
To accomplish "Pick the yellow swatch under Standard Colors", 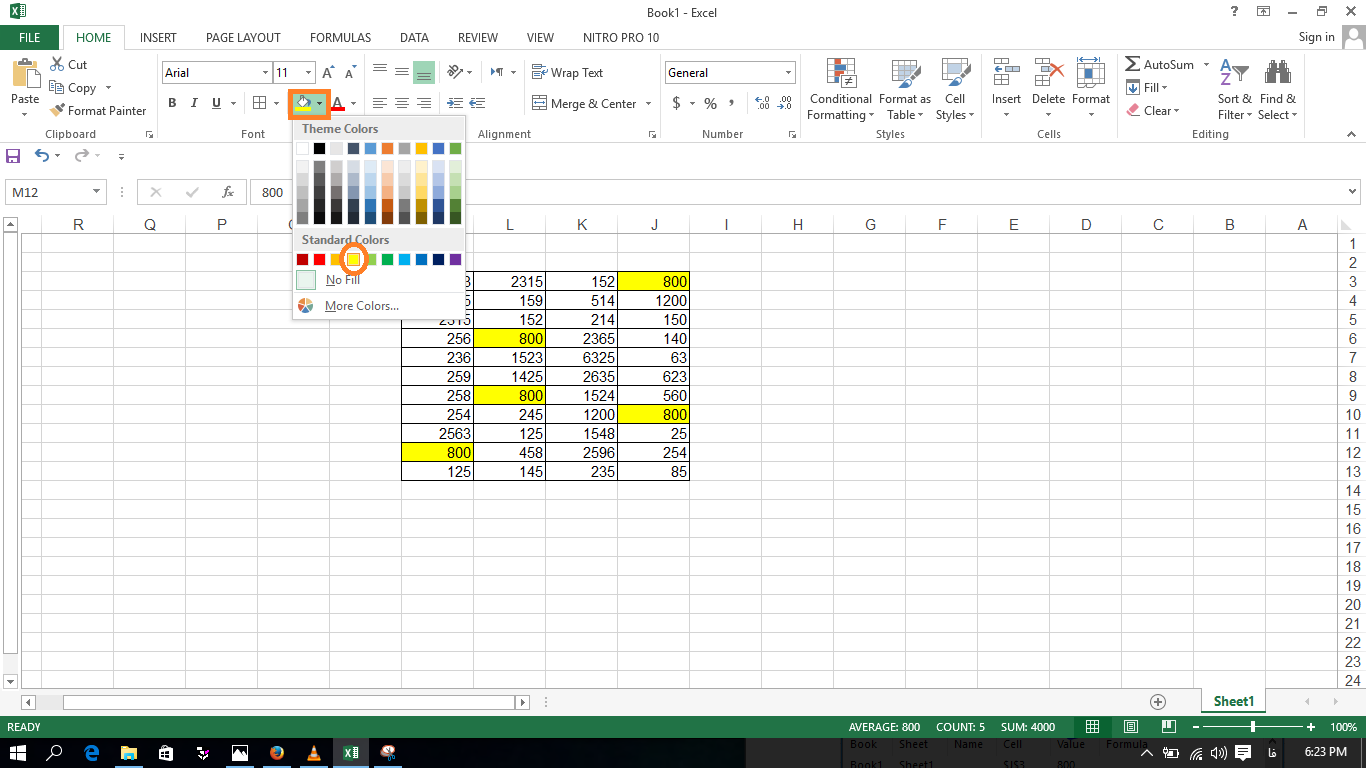I will click(353, 259).
